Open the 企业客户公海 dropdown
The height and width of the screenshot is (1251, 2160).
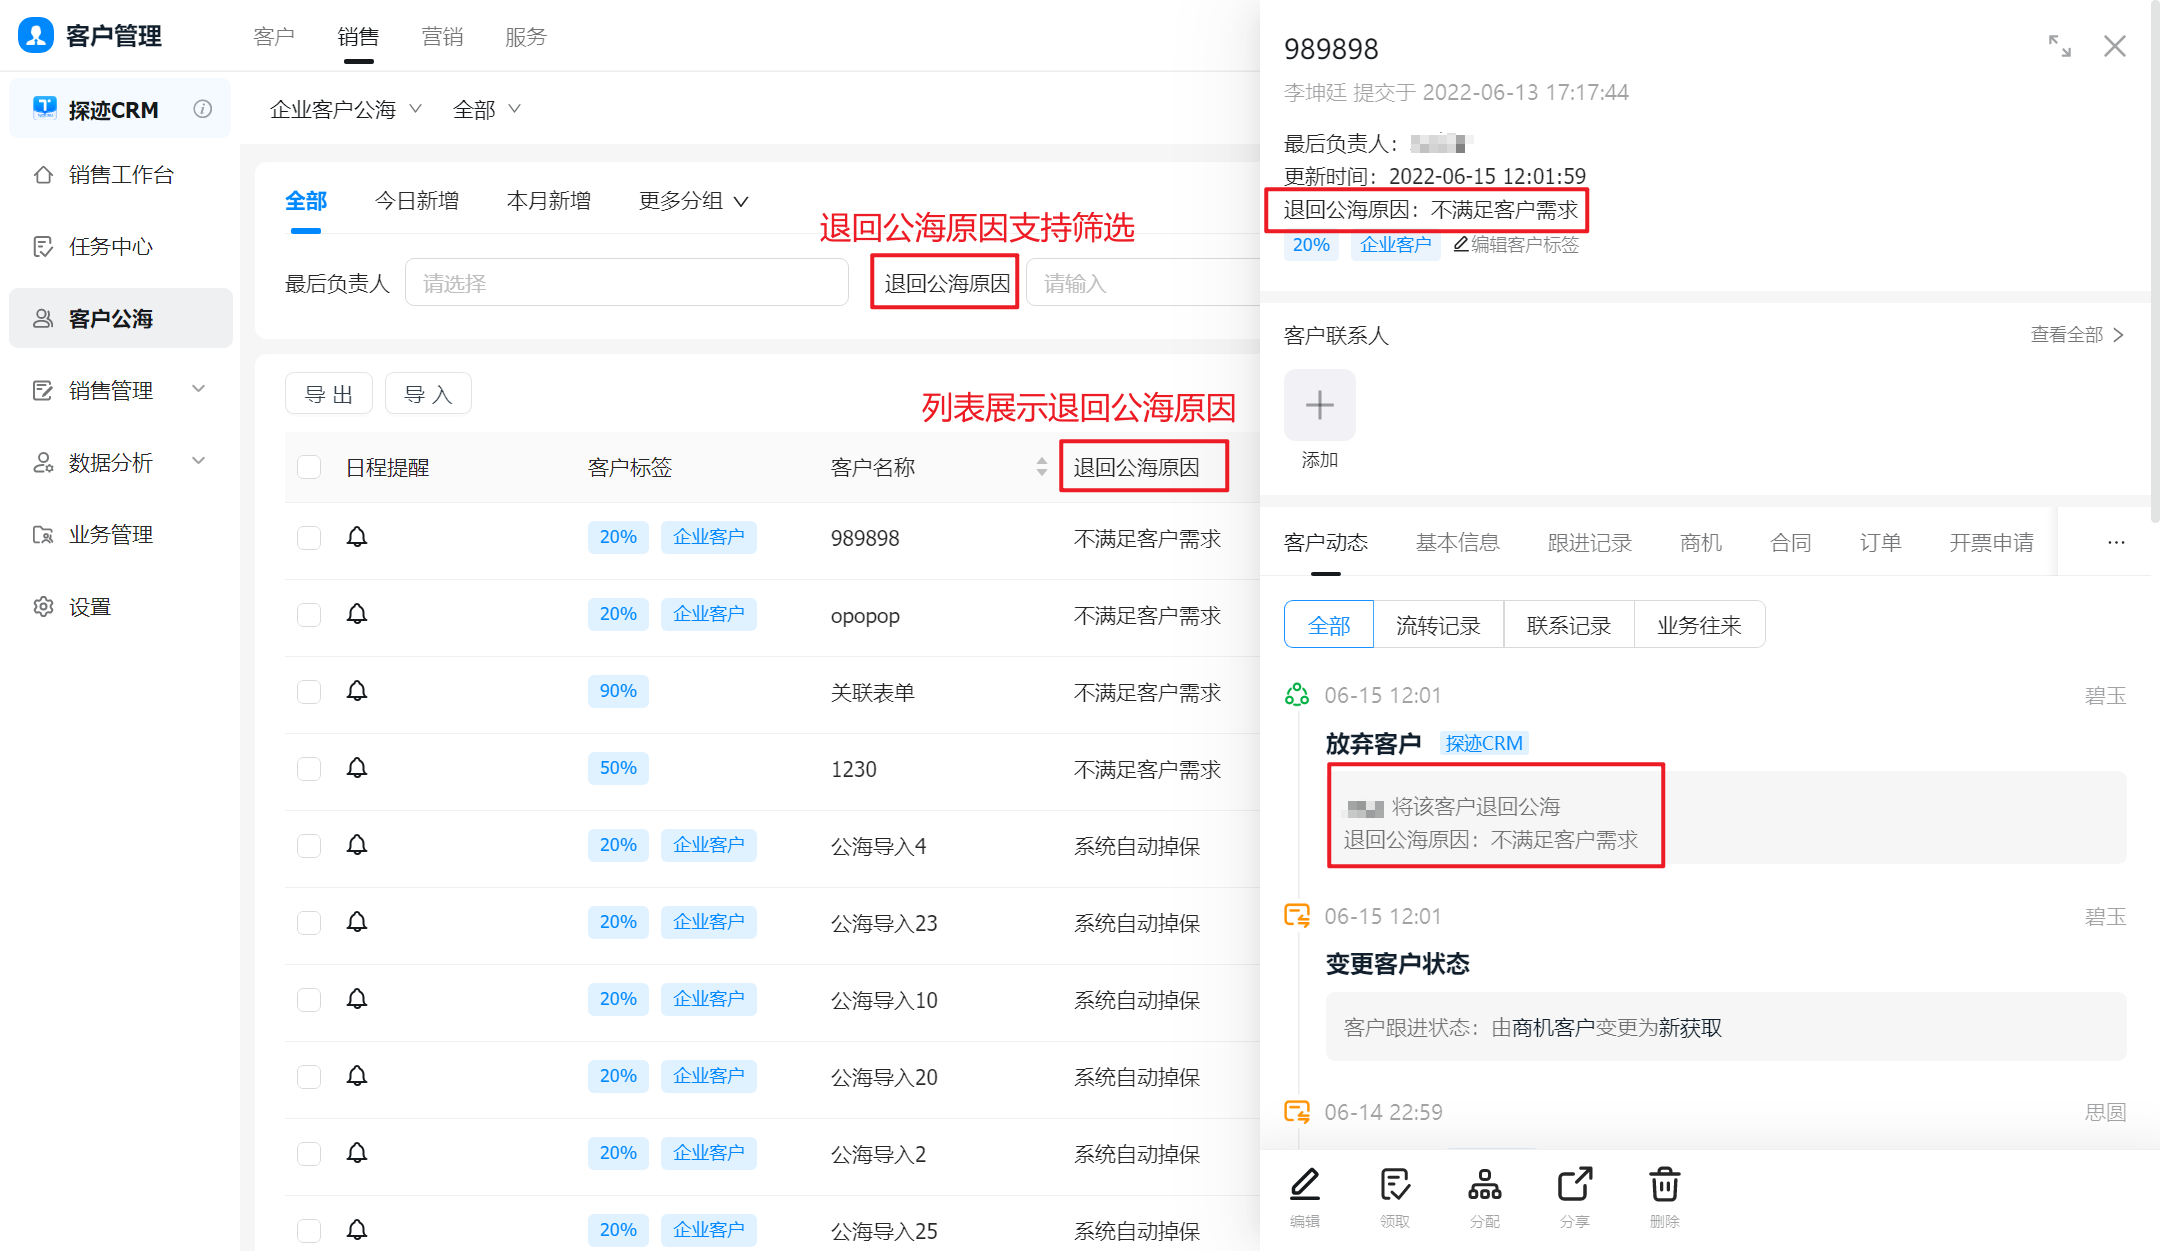[x=345, y=109]
